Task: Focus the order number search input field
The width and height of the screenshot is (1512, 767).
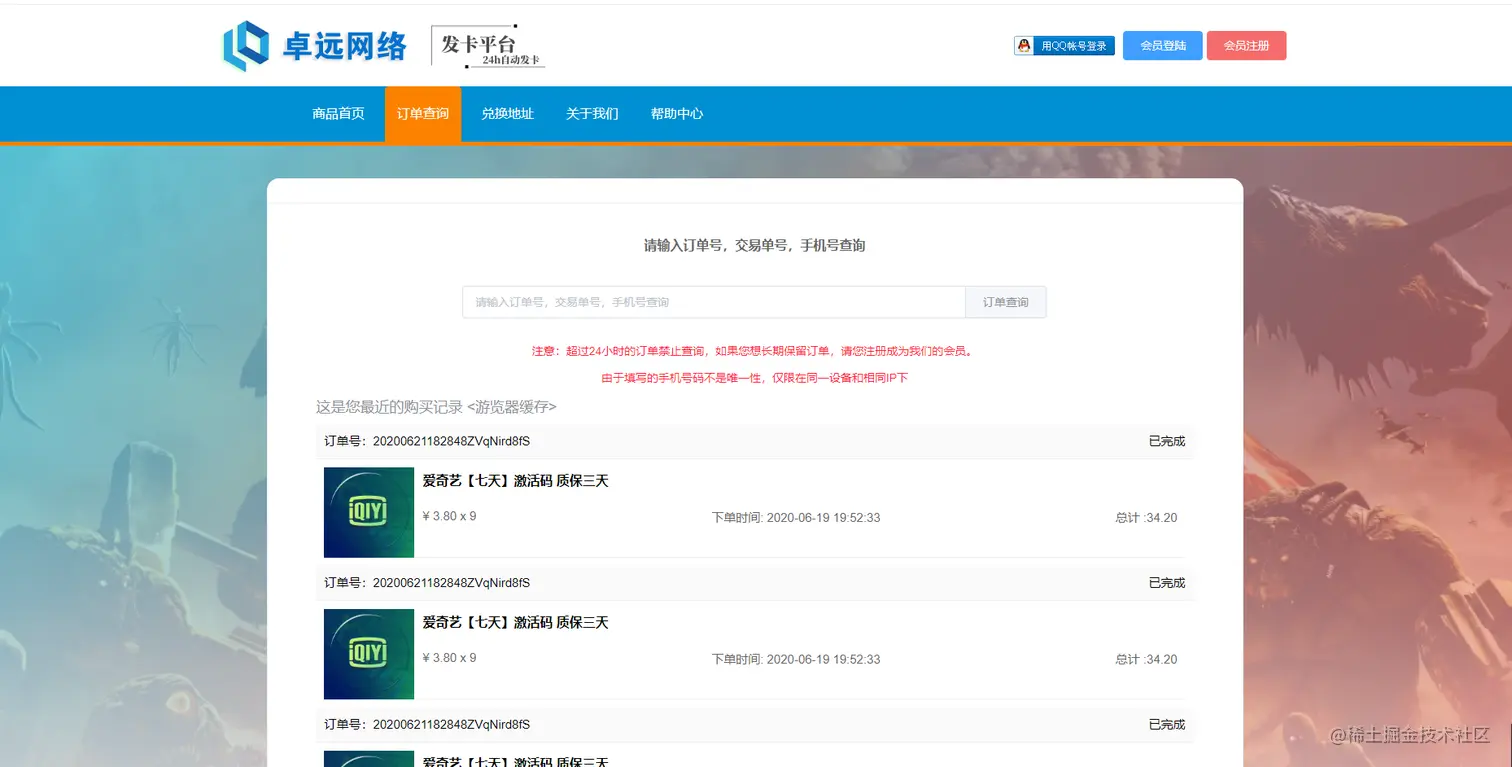Action: coord(714,302)
